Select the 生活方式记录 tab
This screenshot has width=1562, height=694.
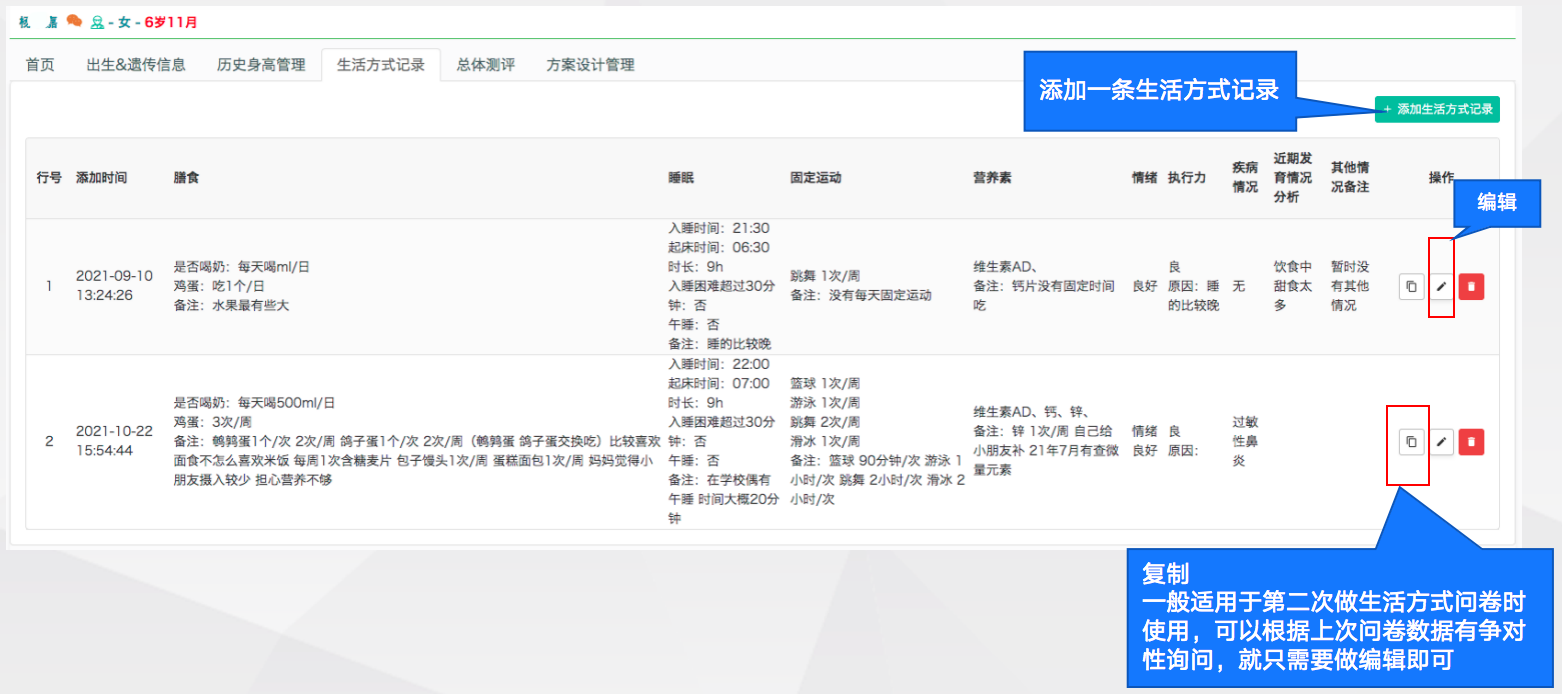pyautogui.click(x=381, y=65)
